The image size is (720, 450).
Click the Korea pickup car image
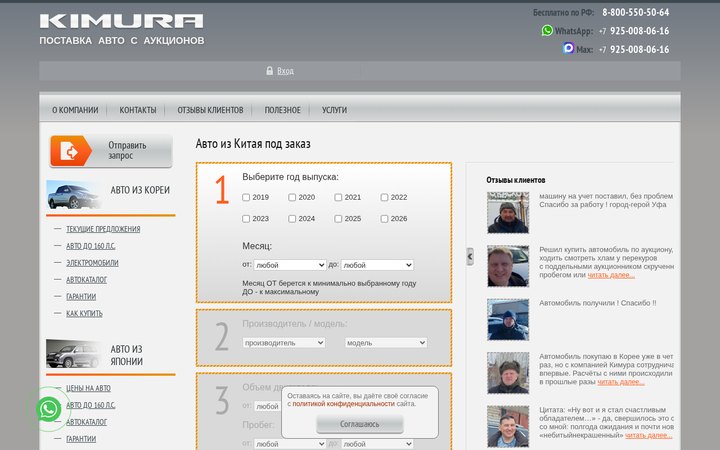[x=73, y=195]
